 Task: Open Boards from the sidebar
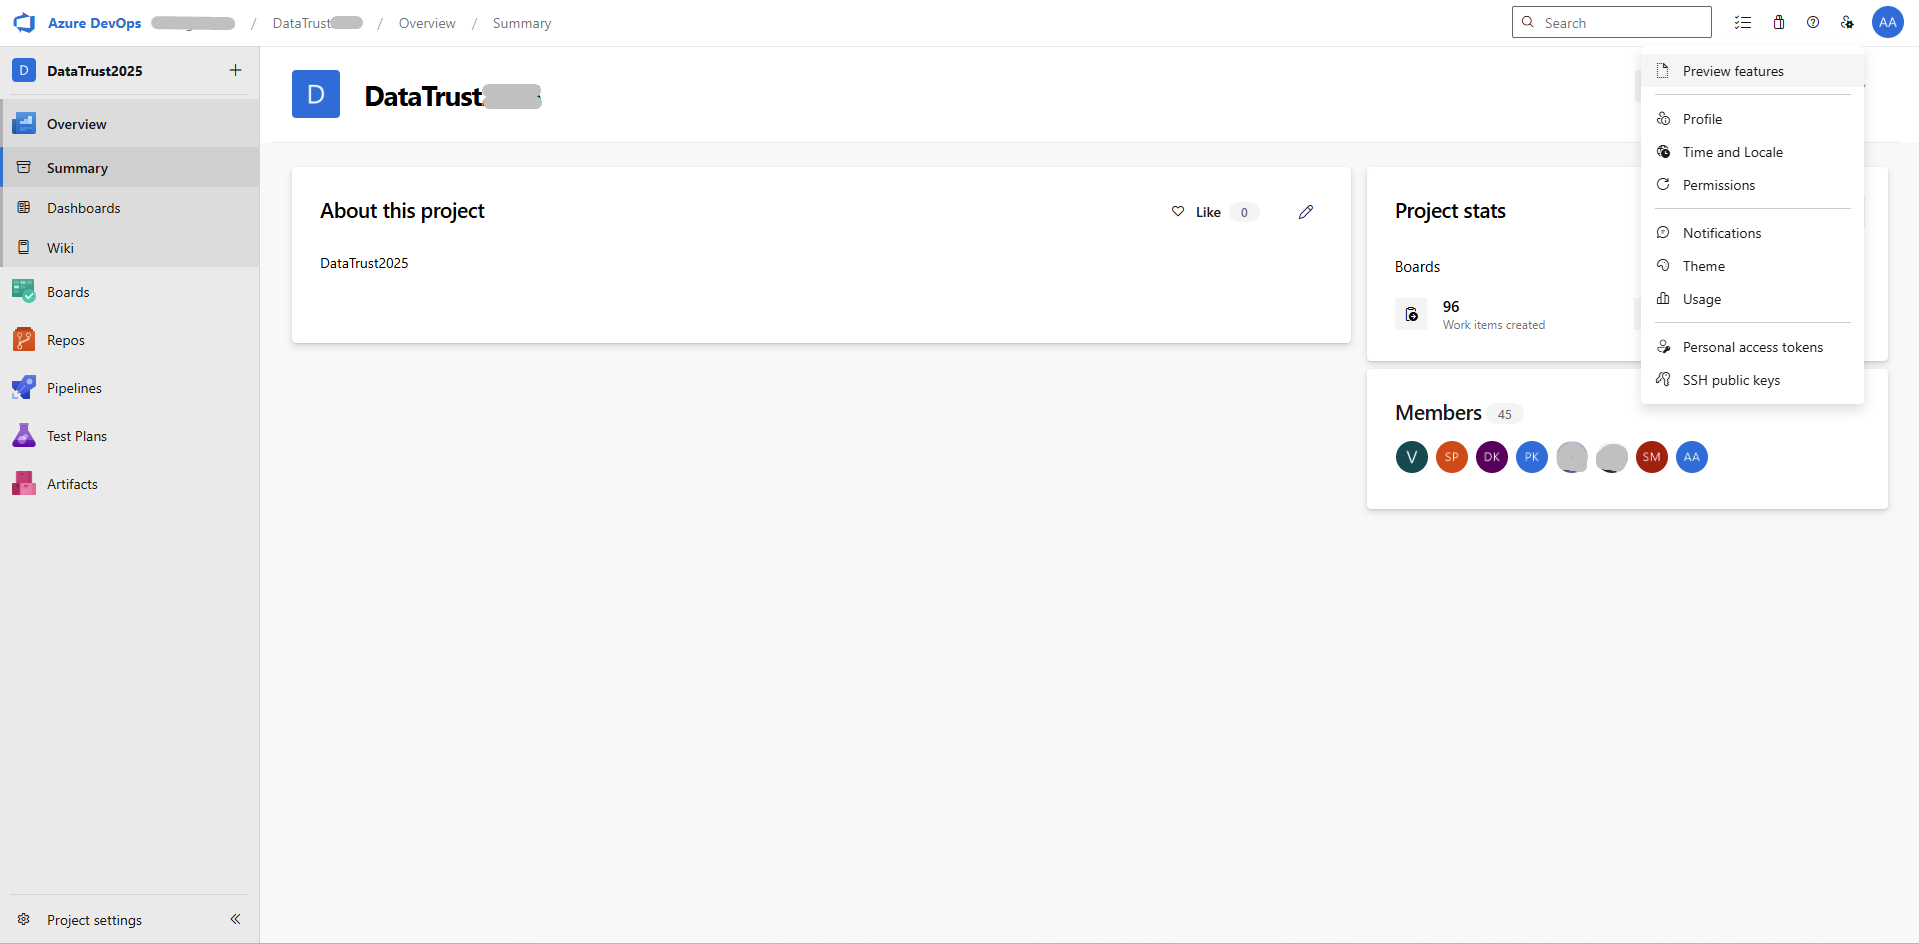click(x=130, y=292)
